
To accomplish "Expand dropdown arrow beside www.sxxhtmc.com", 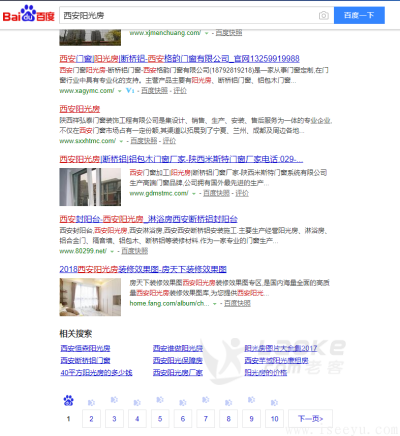I will click(121, 141).
